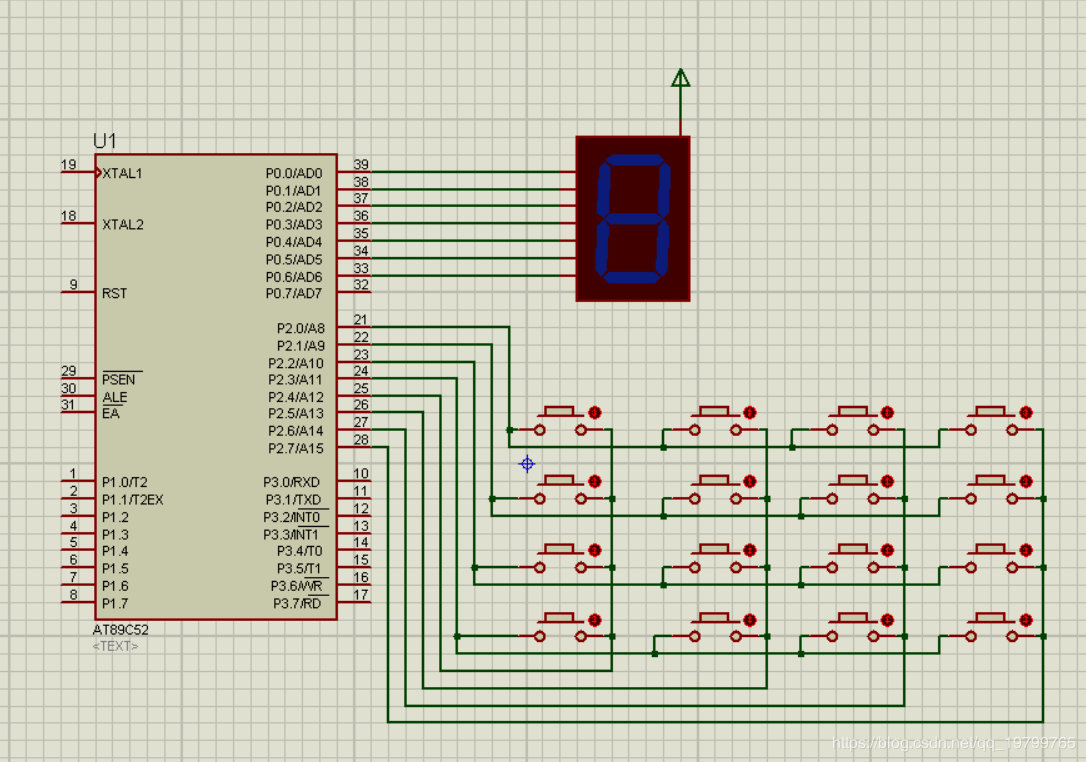This screenshot has height=762, width=1086.
Task: Select pin 10 of P3.0/RXD
Action: pyautogui.click(x=355, y=481)
